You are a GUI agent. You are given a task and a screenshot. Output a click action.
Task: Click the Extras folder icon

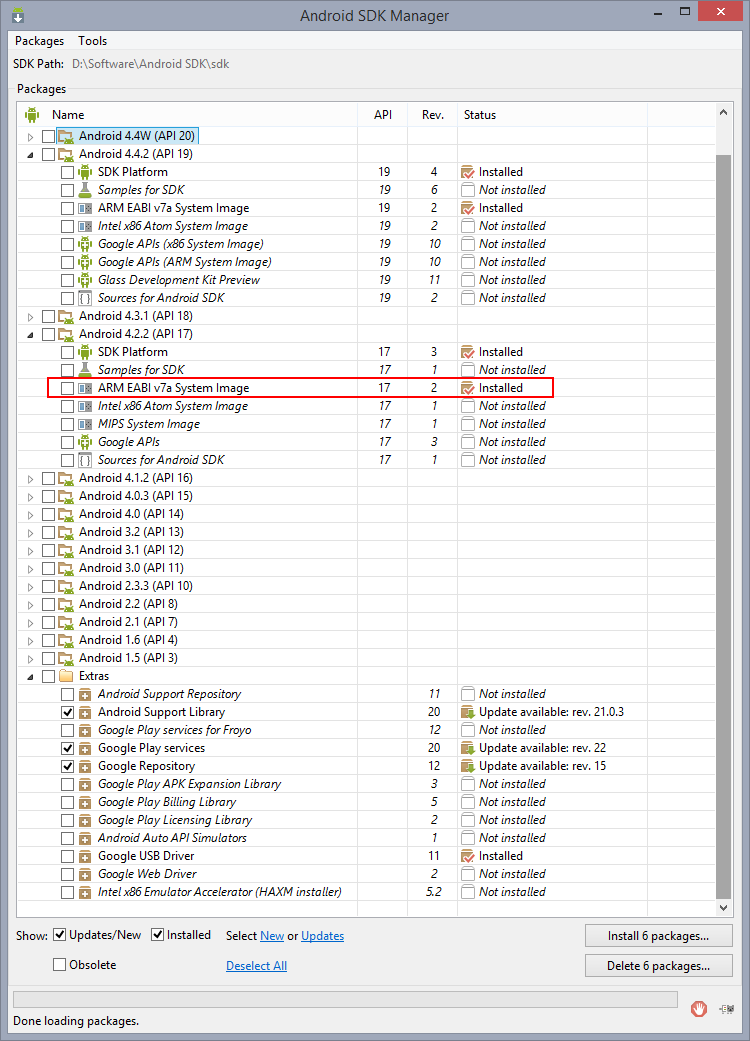(x=66, y=676)
